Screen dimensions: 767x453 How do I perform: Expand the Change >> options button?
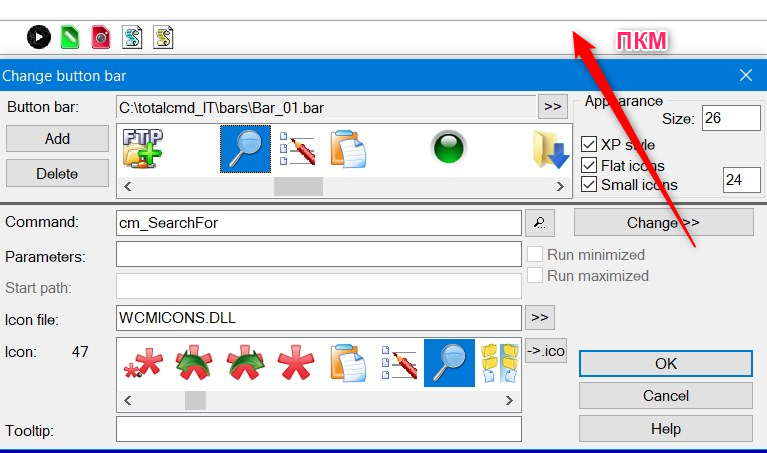pos(663,223)
